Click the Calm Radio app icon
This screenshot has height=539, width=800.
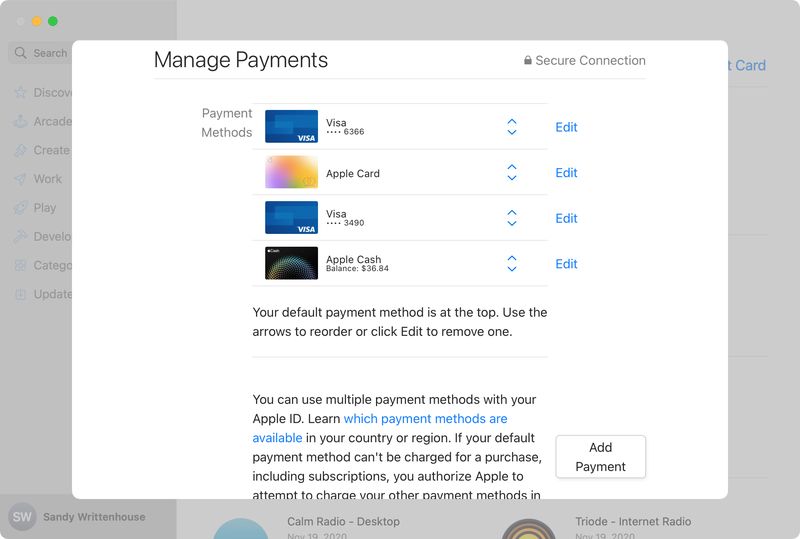[x=241, y=529]
